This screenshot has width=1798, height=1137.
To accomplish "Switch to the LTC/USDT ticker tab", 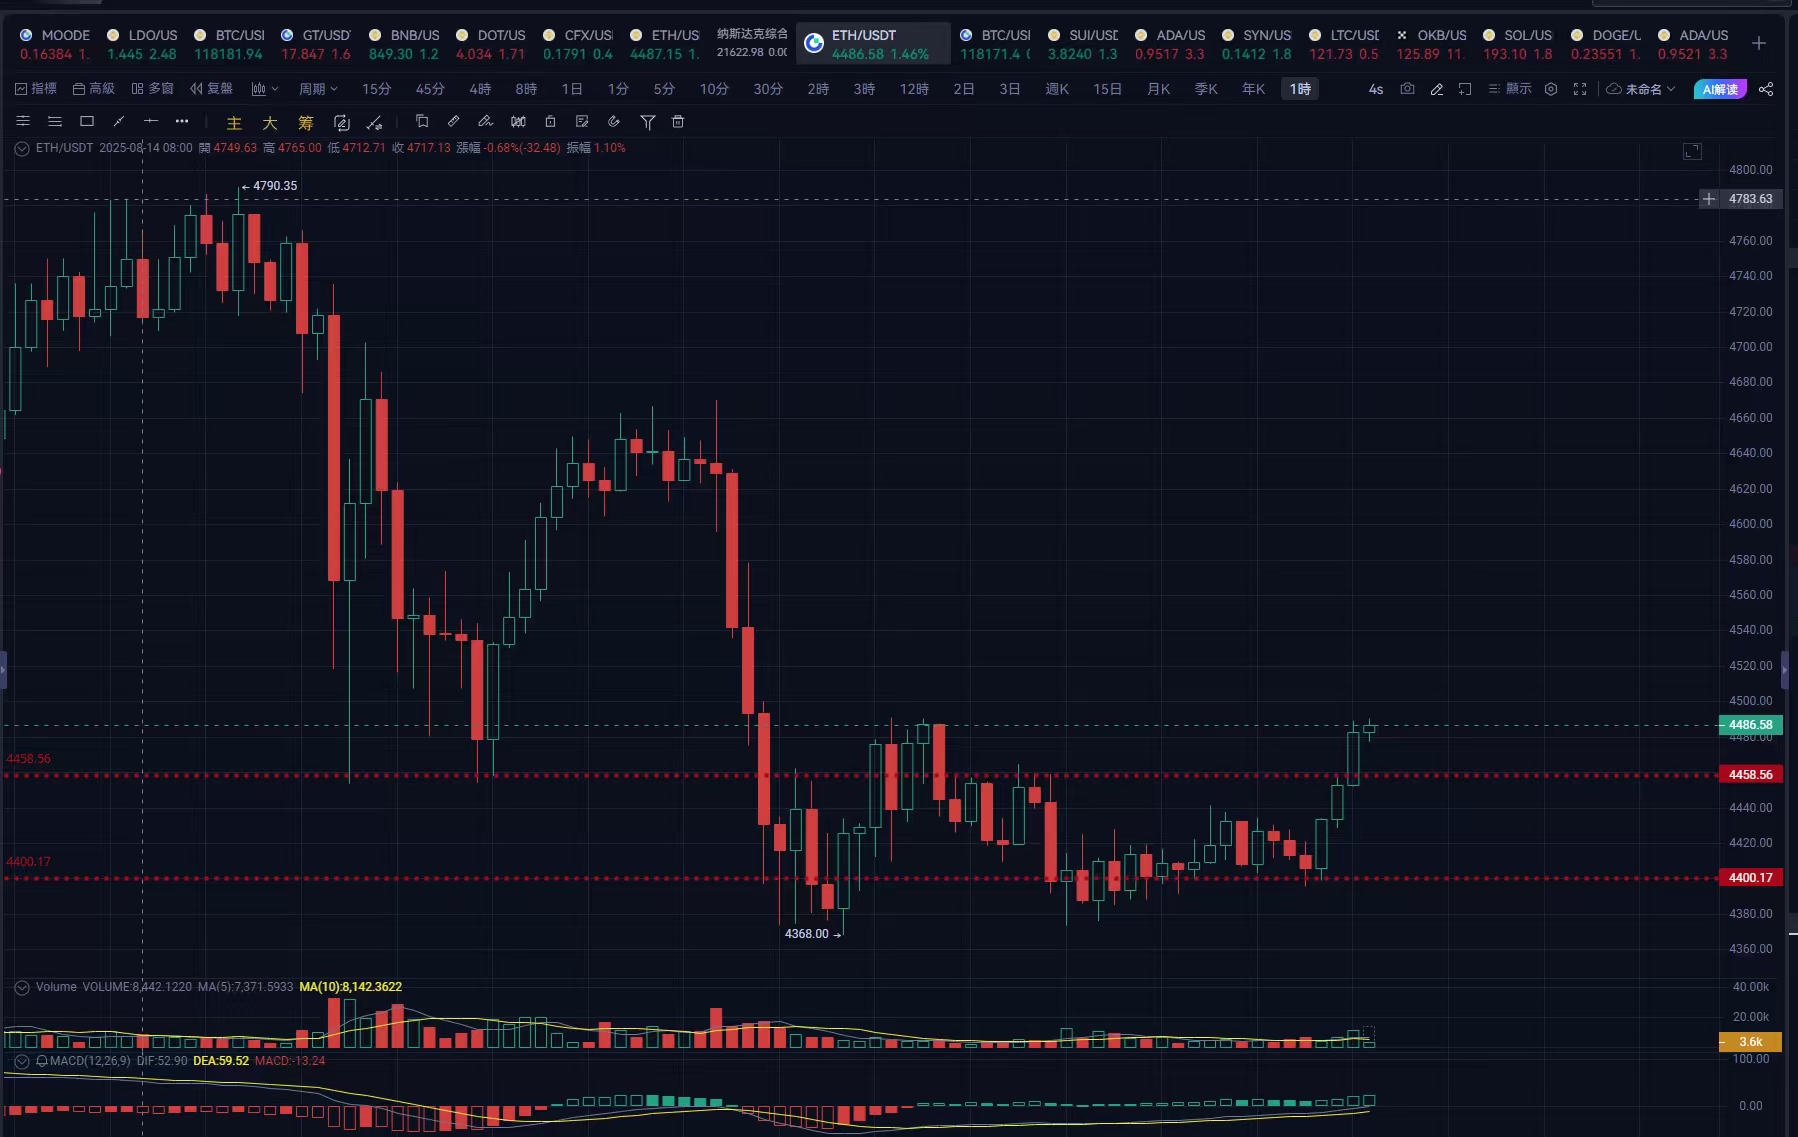I will (1344, 44).
